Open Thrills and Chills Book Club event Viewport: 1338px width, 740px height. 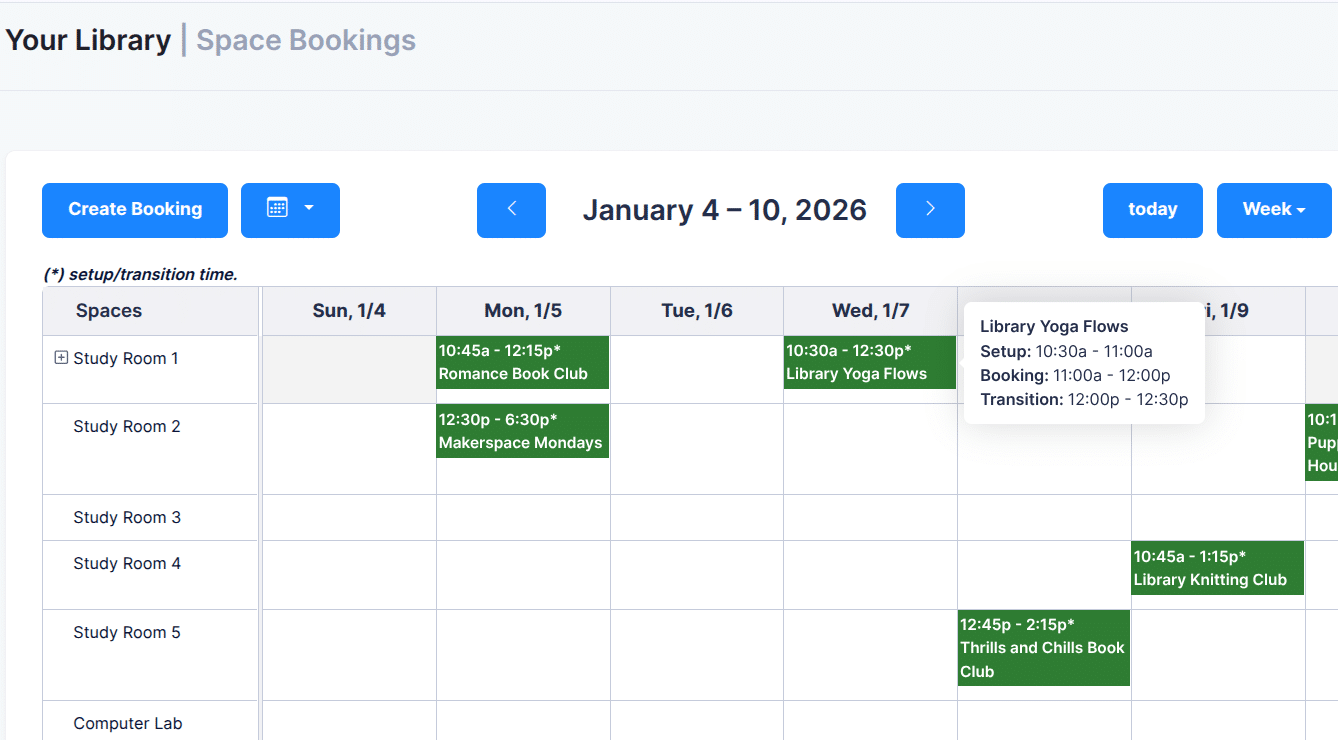pos(1043,647)
